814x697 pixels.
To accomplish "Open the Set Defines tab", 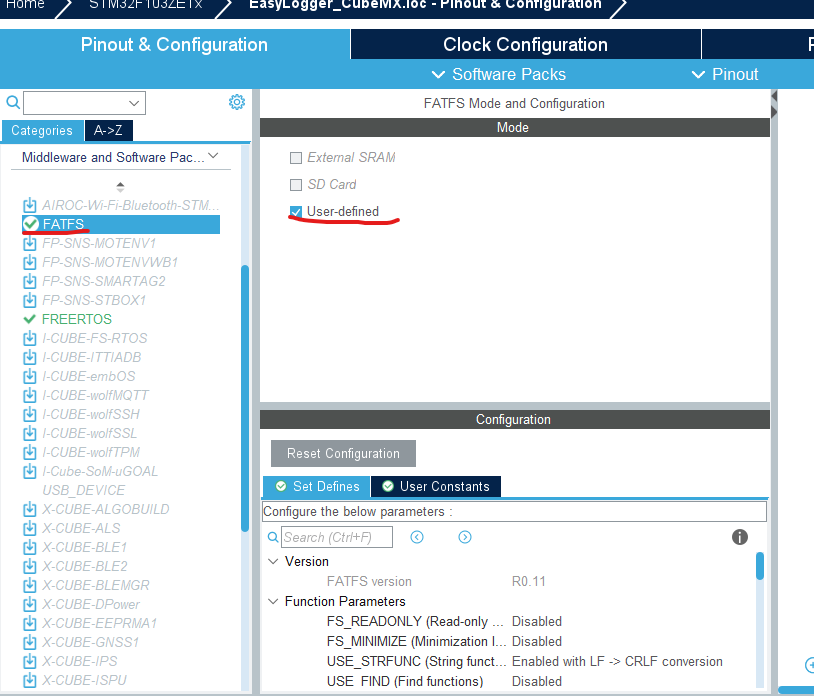I will point(317,486).
